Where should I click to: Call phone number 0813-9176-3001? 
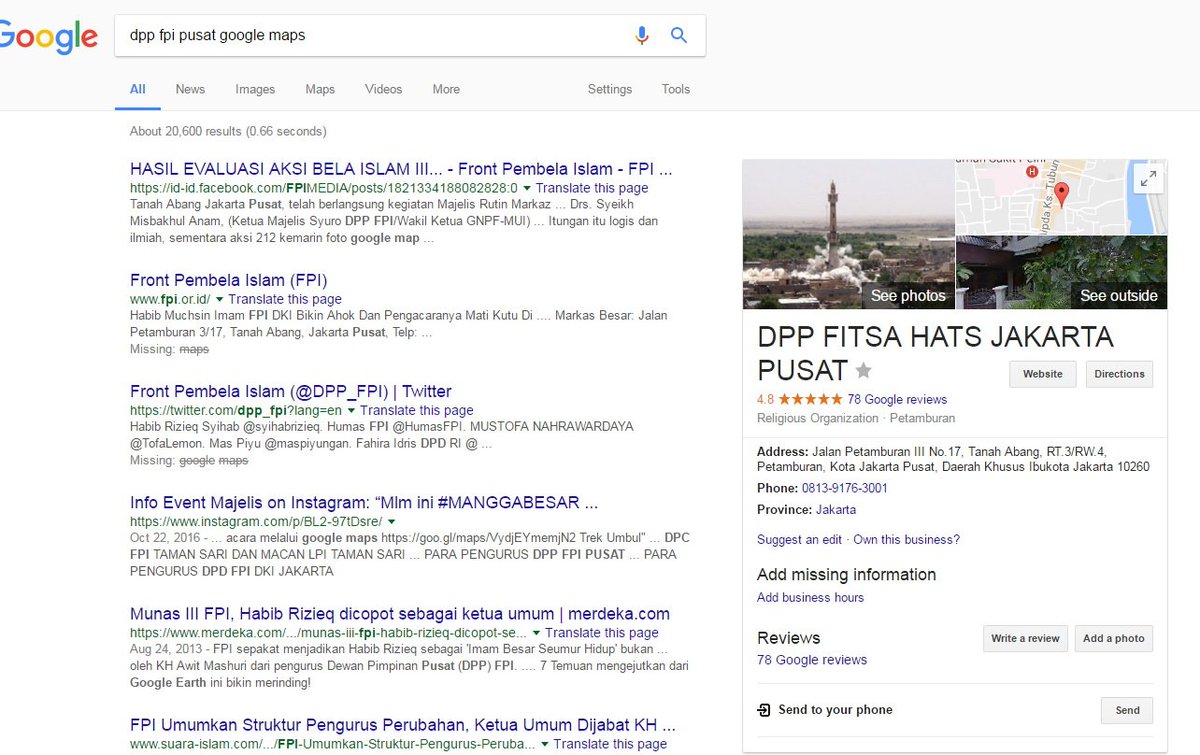[844, 488]
